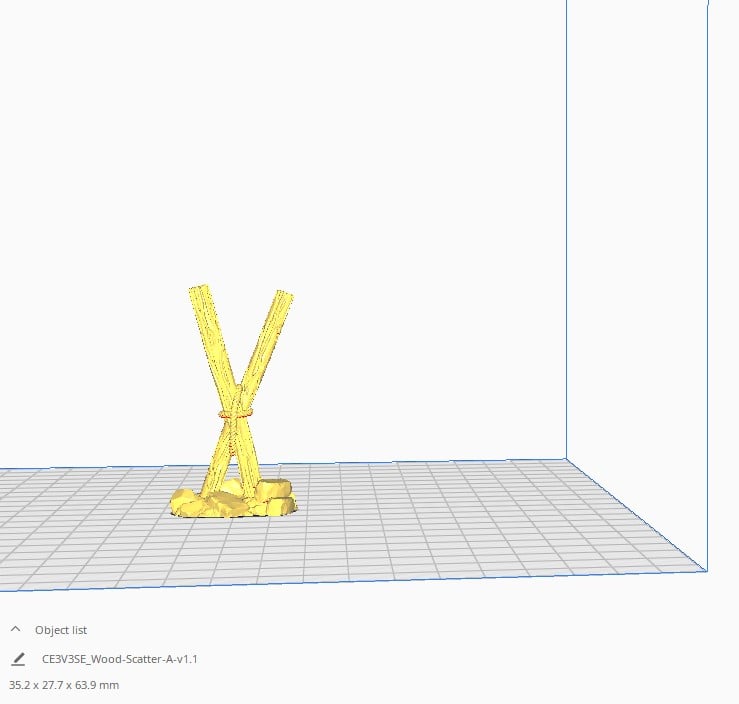This screenshot has width=739, height=704.
Task: Click the Object list label
Action: (61, 630)
